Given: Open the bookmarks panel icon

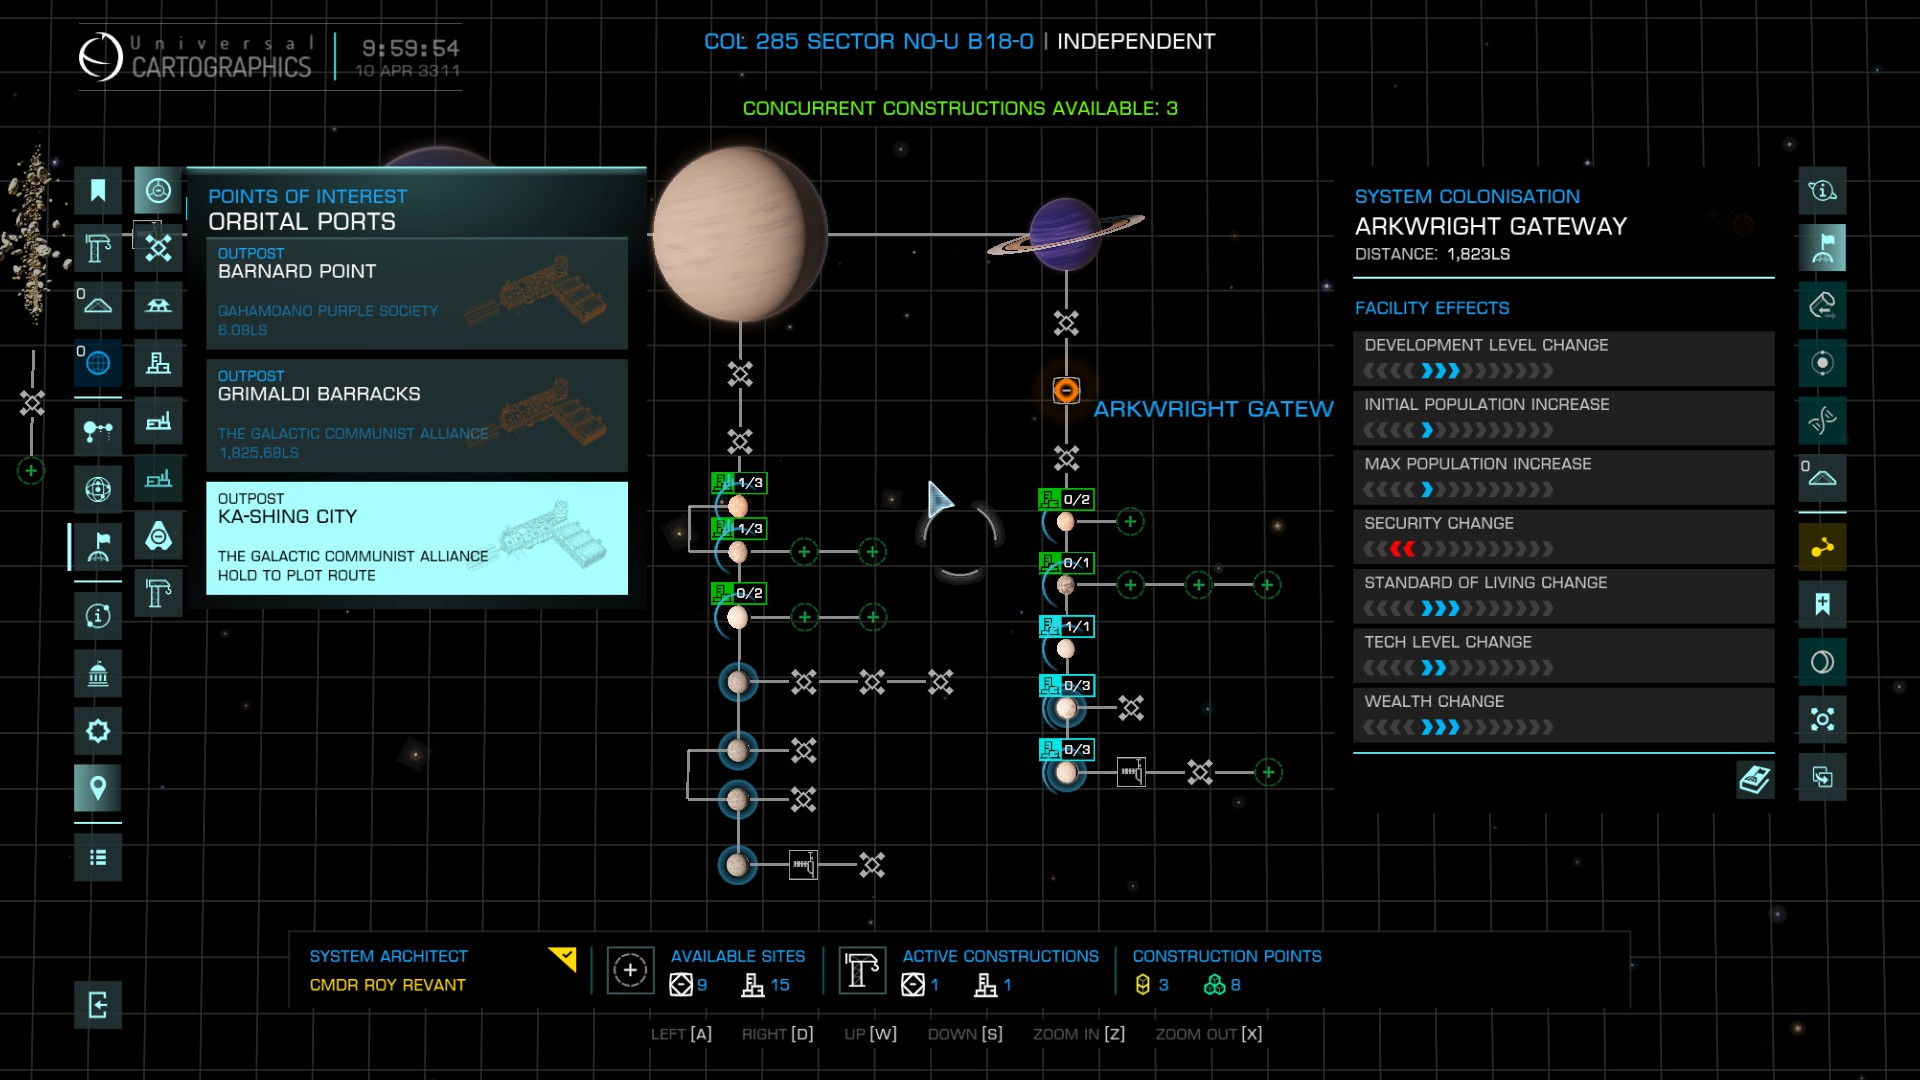Looking at the screenshot, I should point(98,190).
